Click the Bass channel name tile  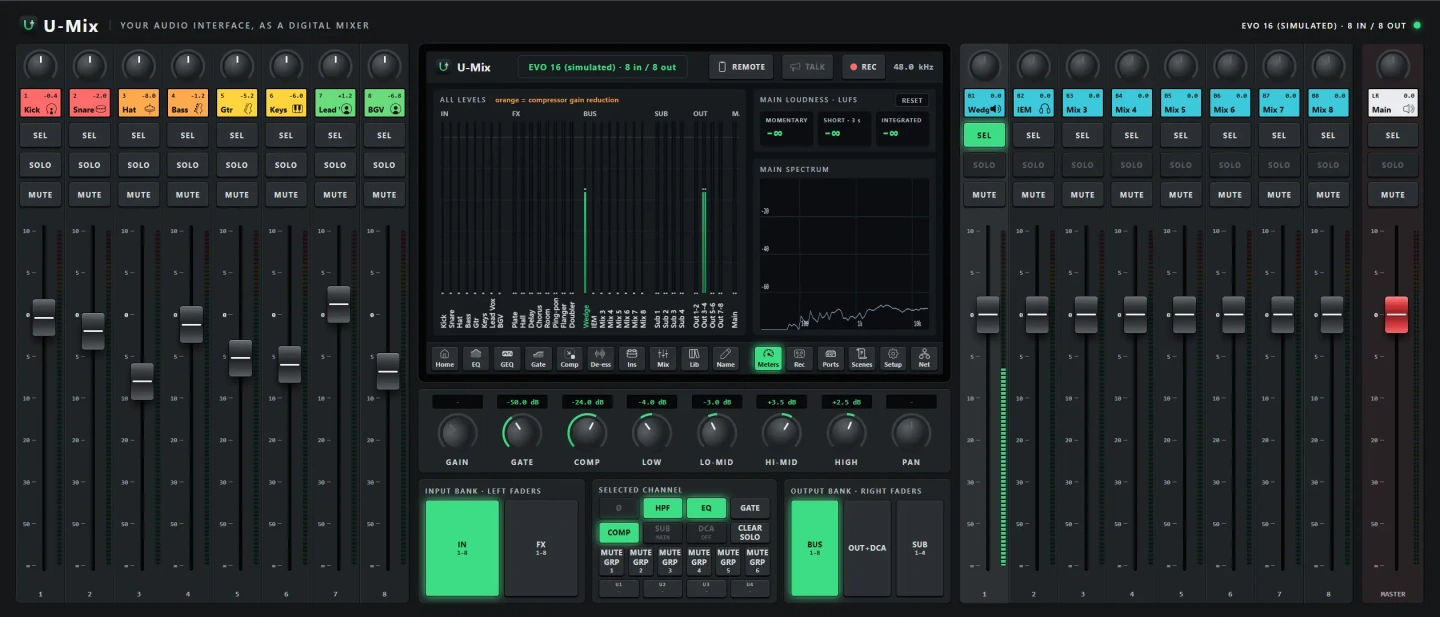point(187,103)
